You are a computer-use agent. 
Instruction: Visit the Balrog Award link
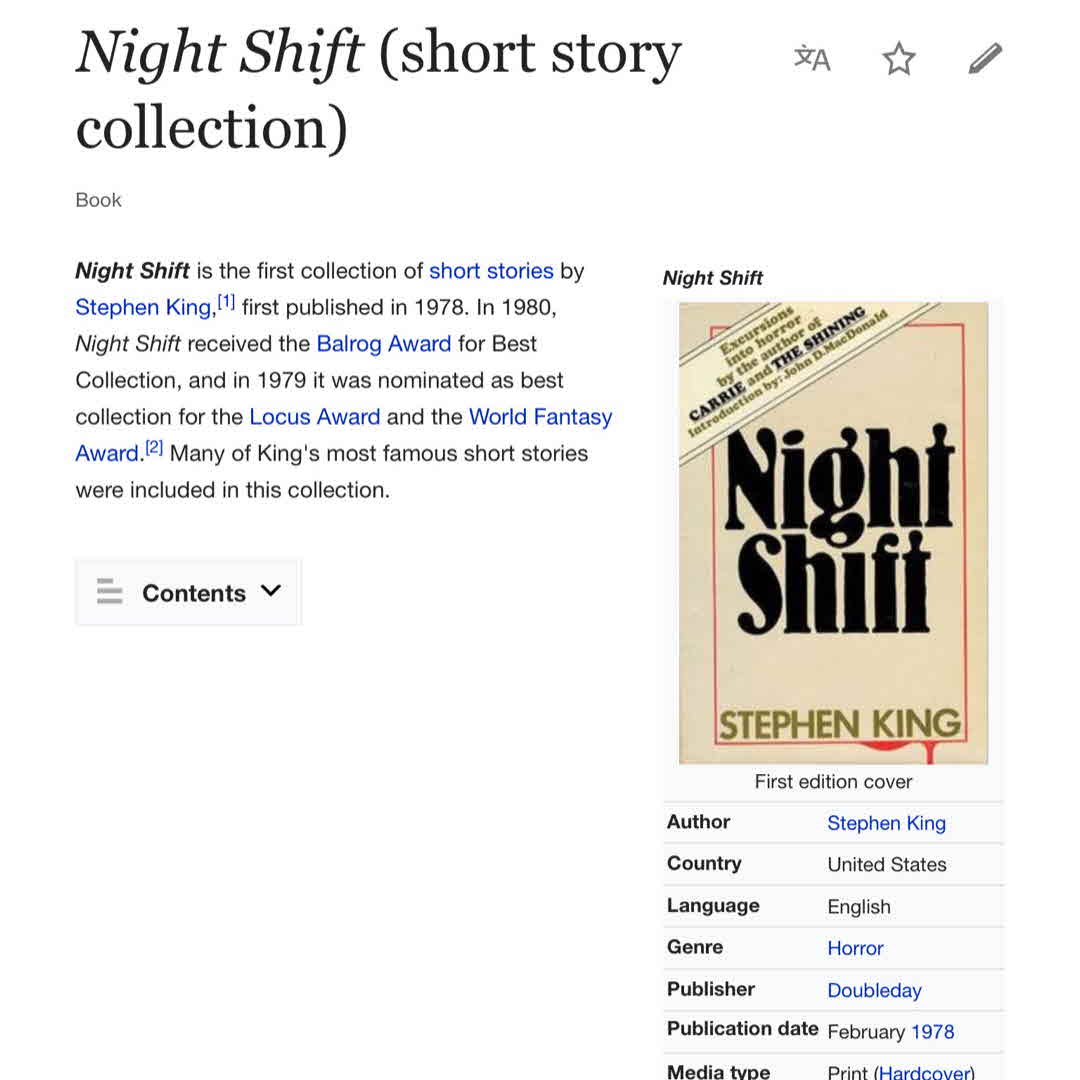click(384, 344)
